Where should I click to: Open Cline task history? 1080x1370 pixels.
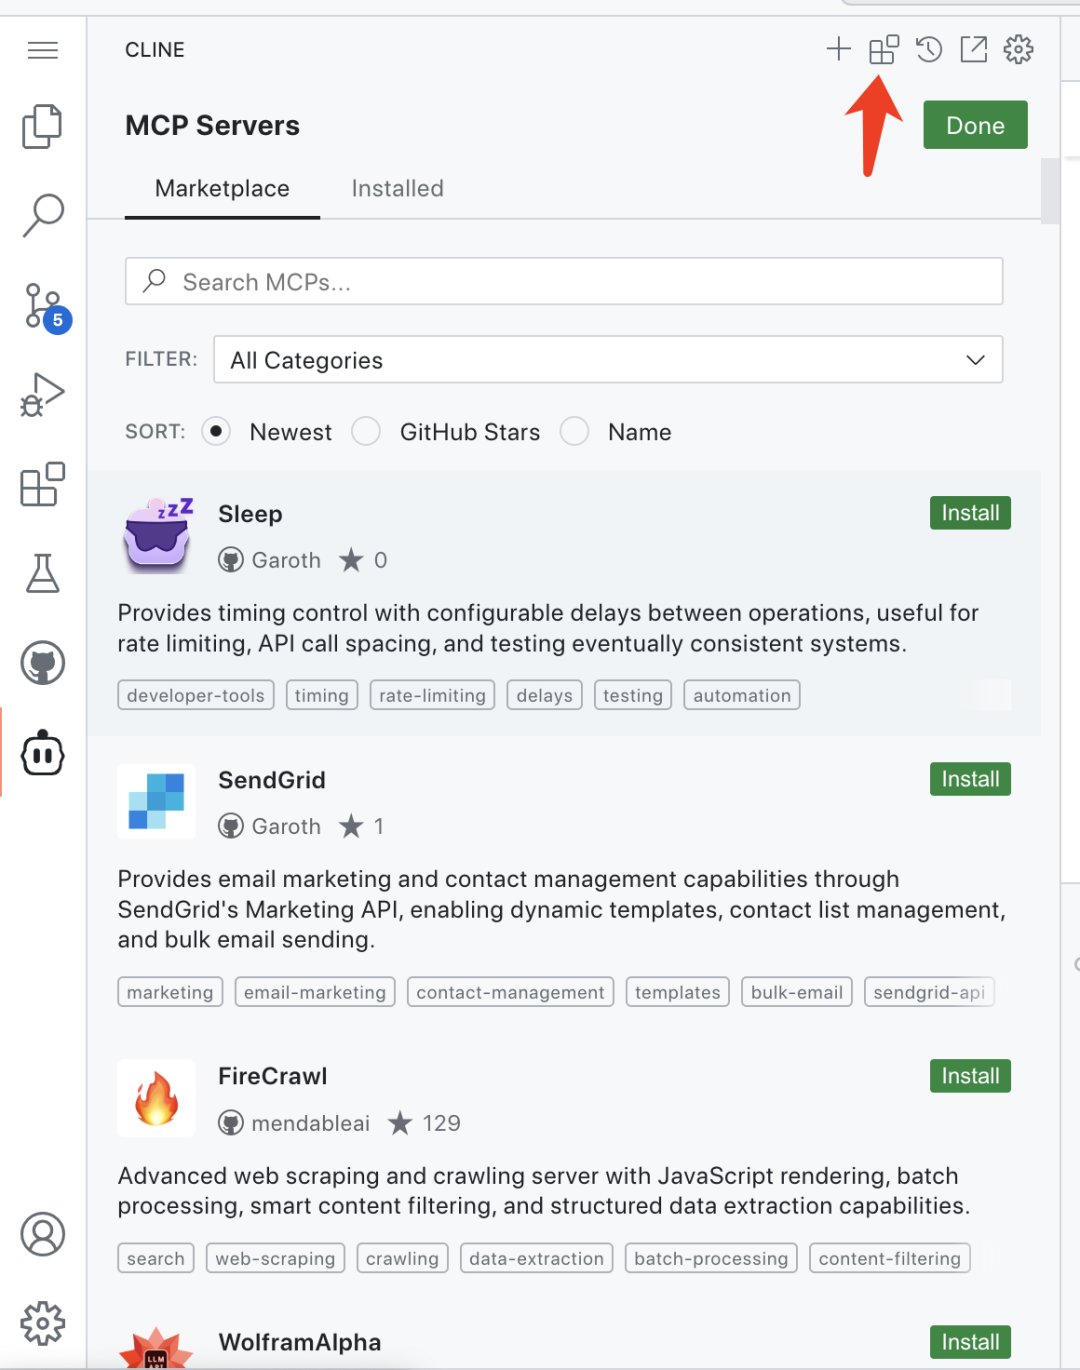pos(929,49)
